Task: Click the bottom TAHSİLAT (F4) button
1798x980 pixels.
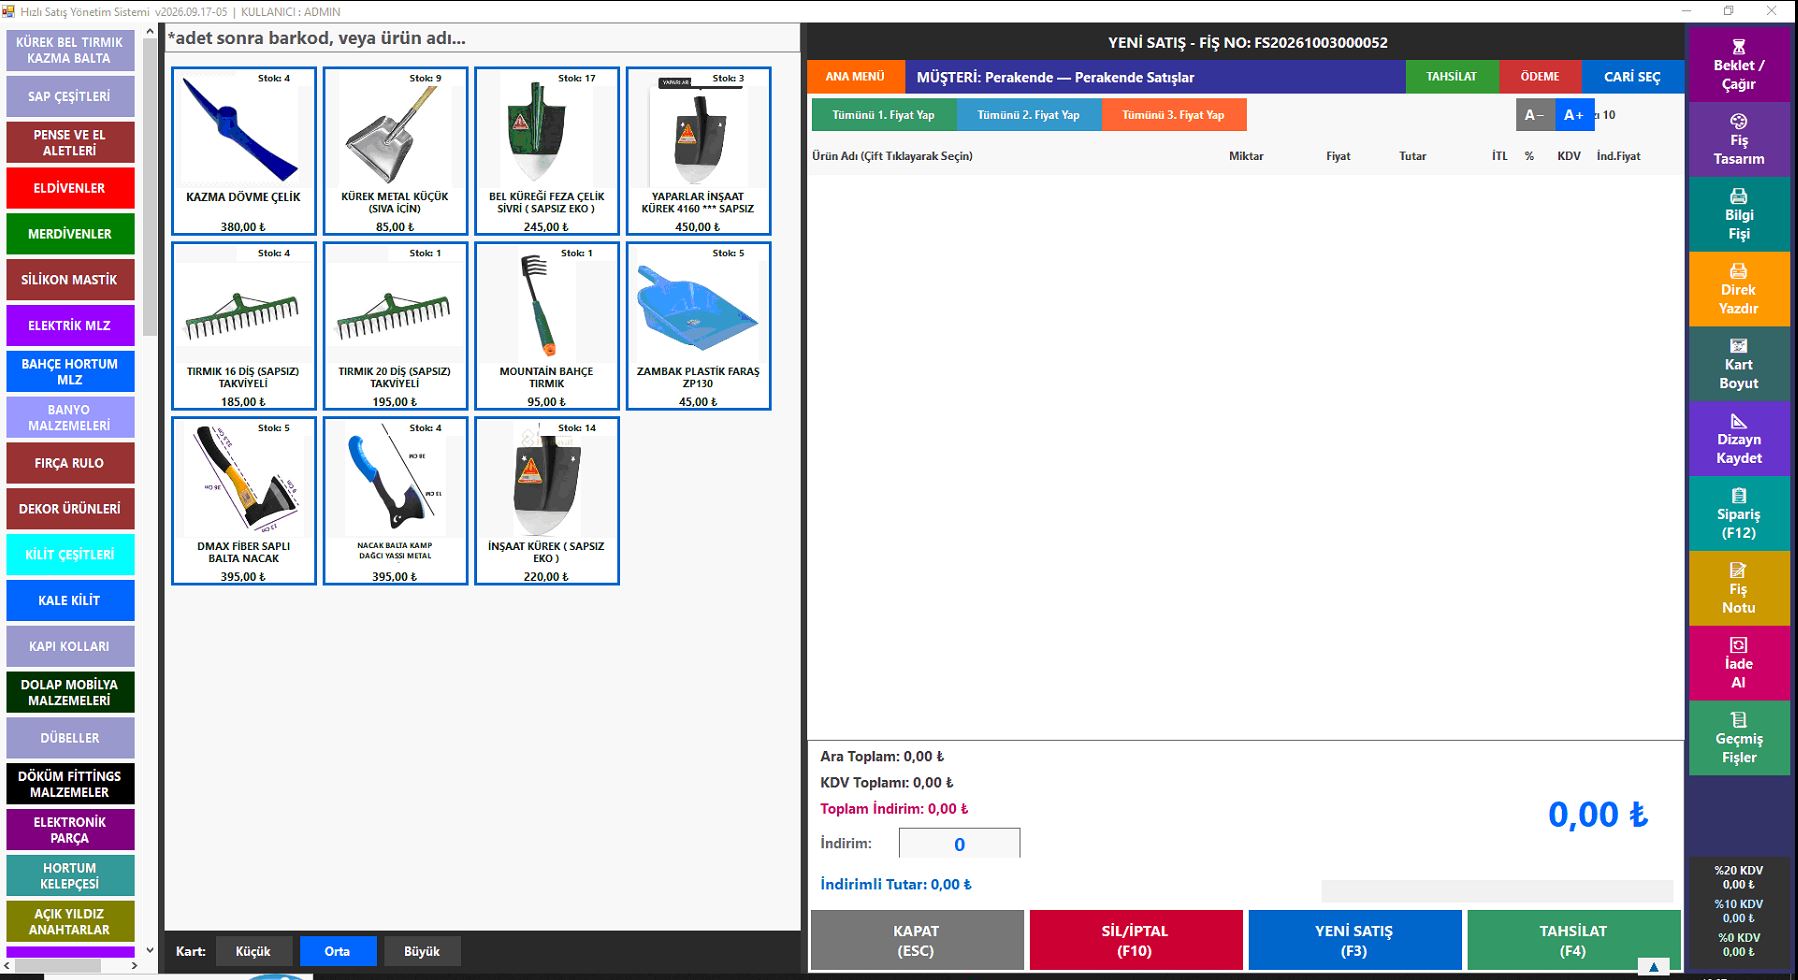Action: pos(1573,940)
